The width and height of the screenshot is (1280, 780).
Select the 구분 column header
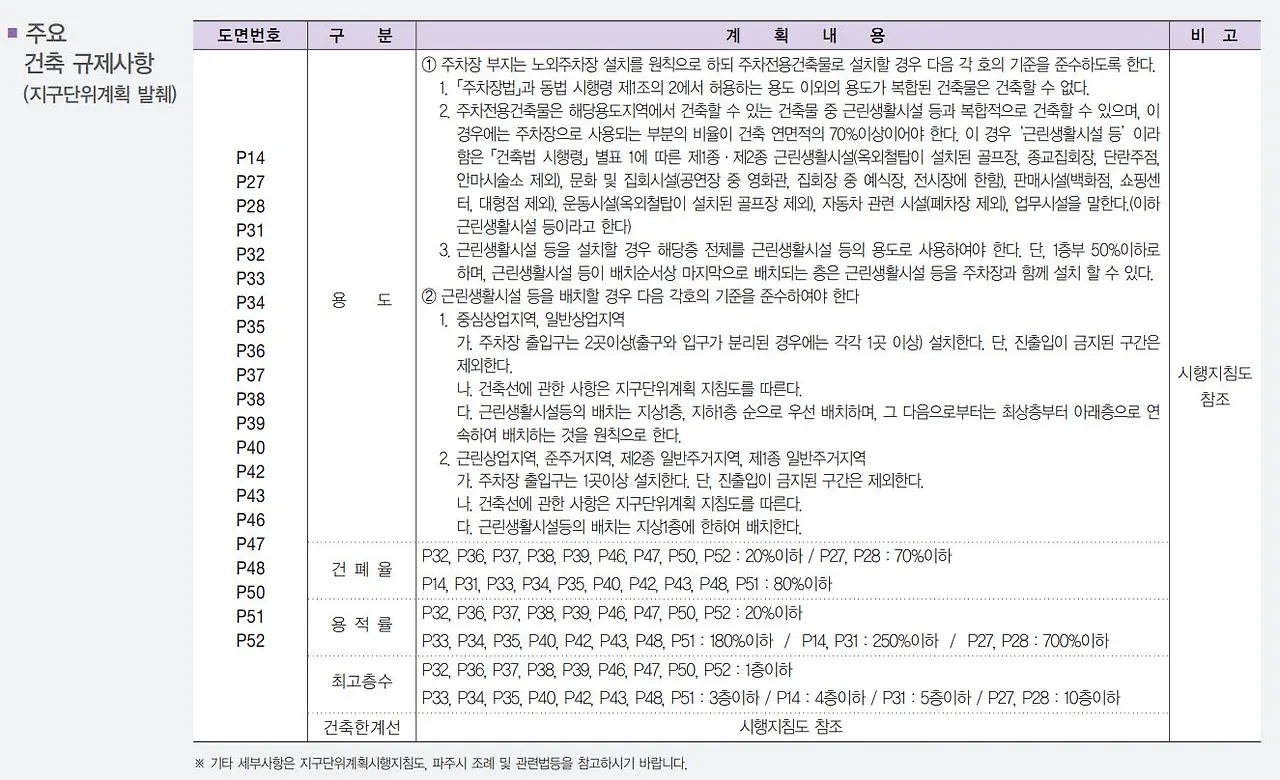click(361, 35)
